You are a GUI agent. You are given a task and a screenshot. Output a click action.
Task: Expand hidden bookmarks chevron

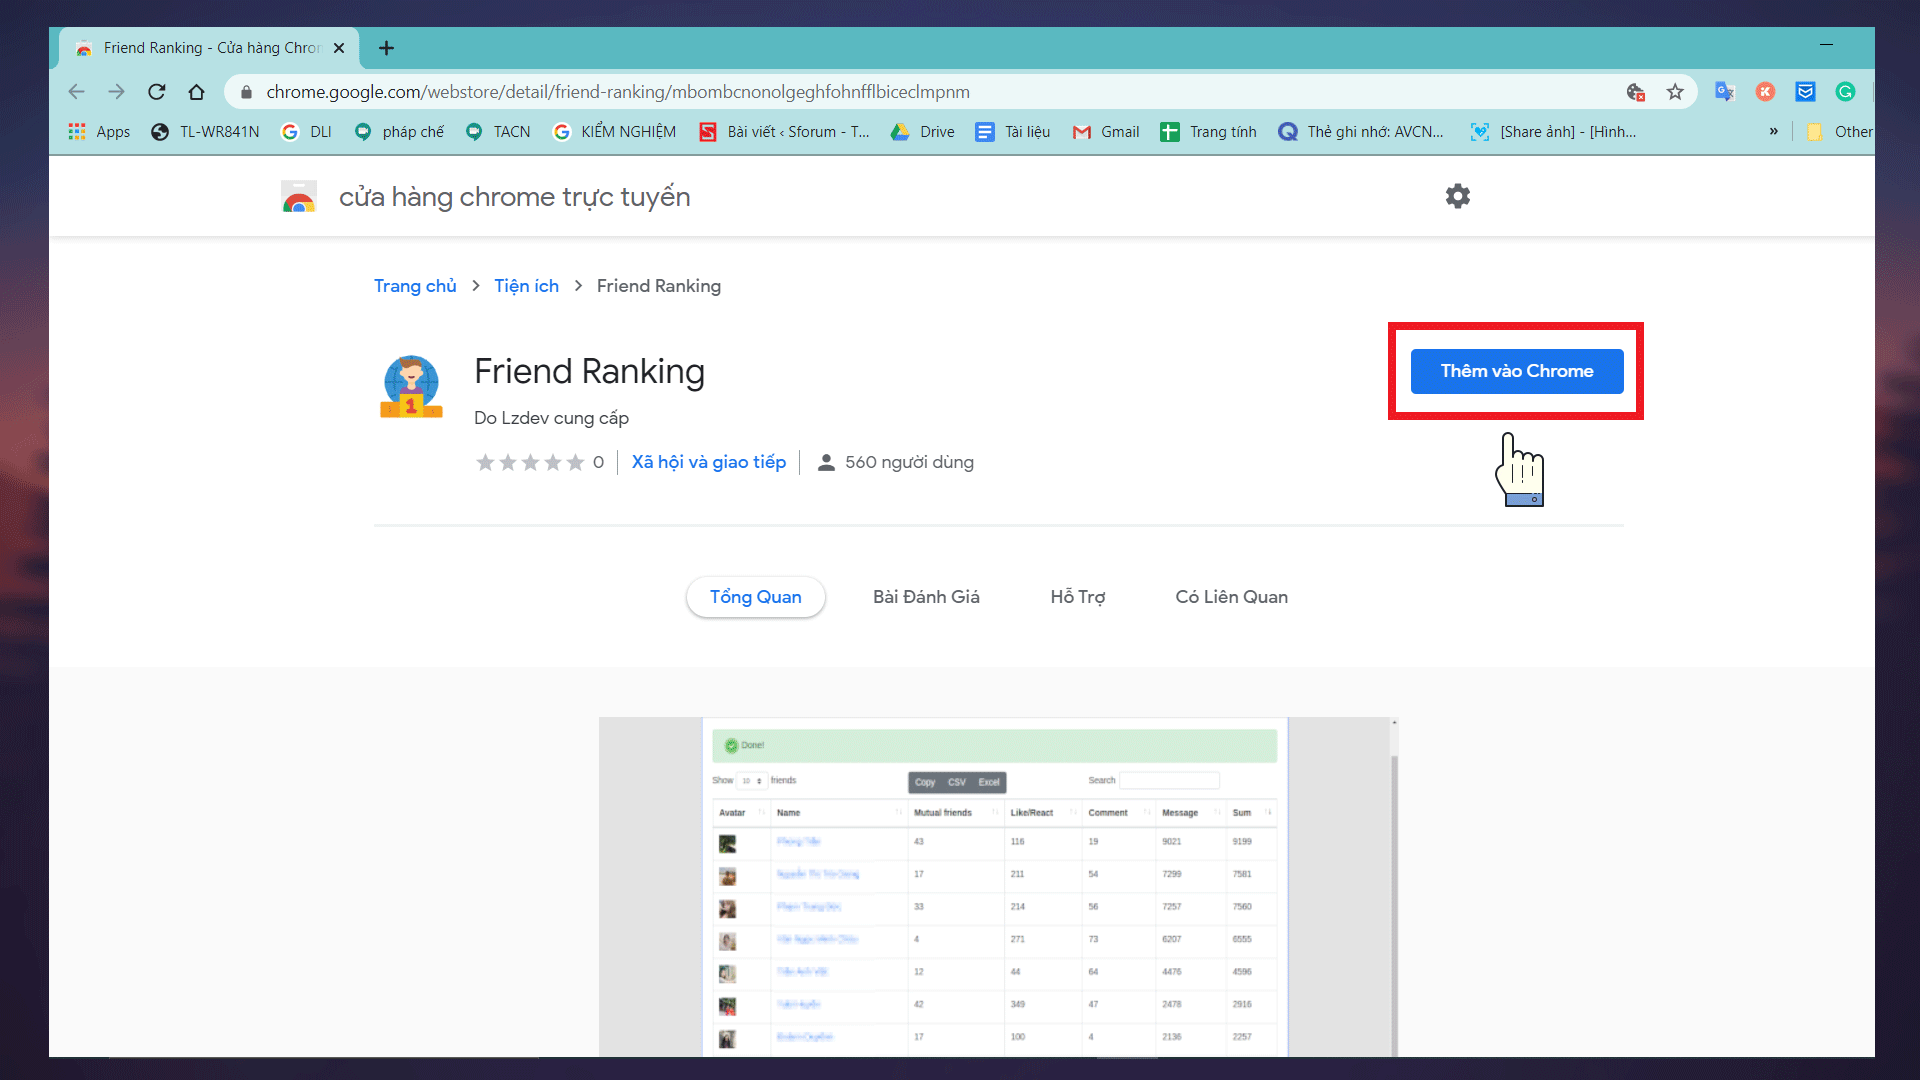point(1774,131)
